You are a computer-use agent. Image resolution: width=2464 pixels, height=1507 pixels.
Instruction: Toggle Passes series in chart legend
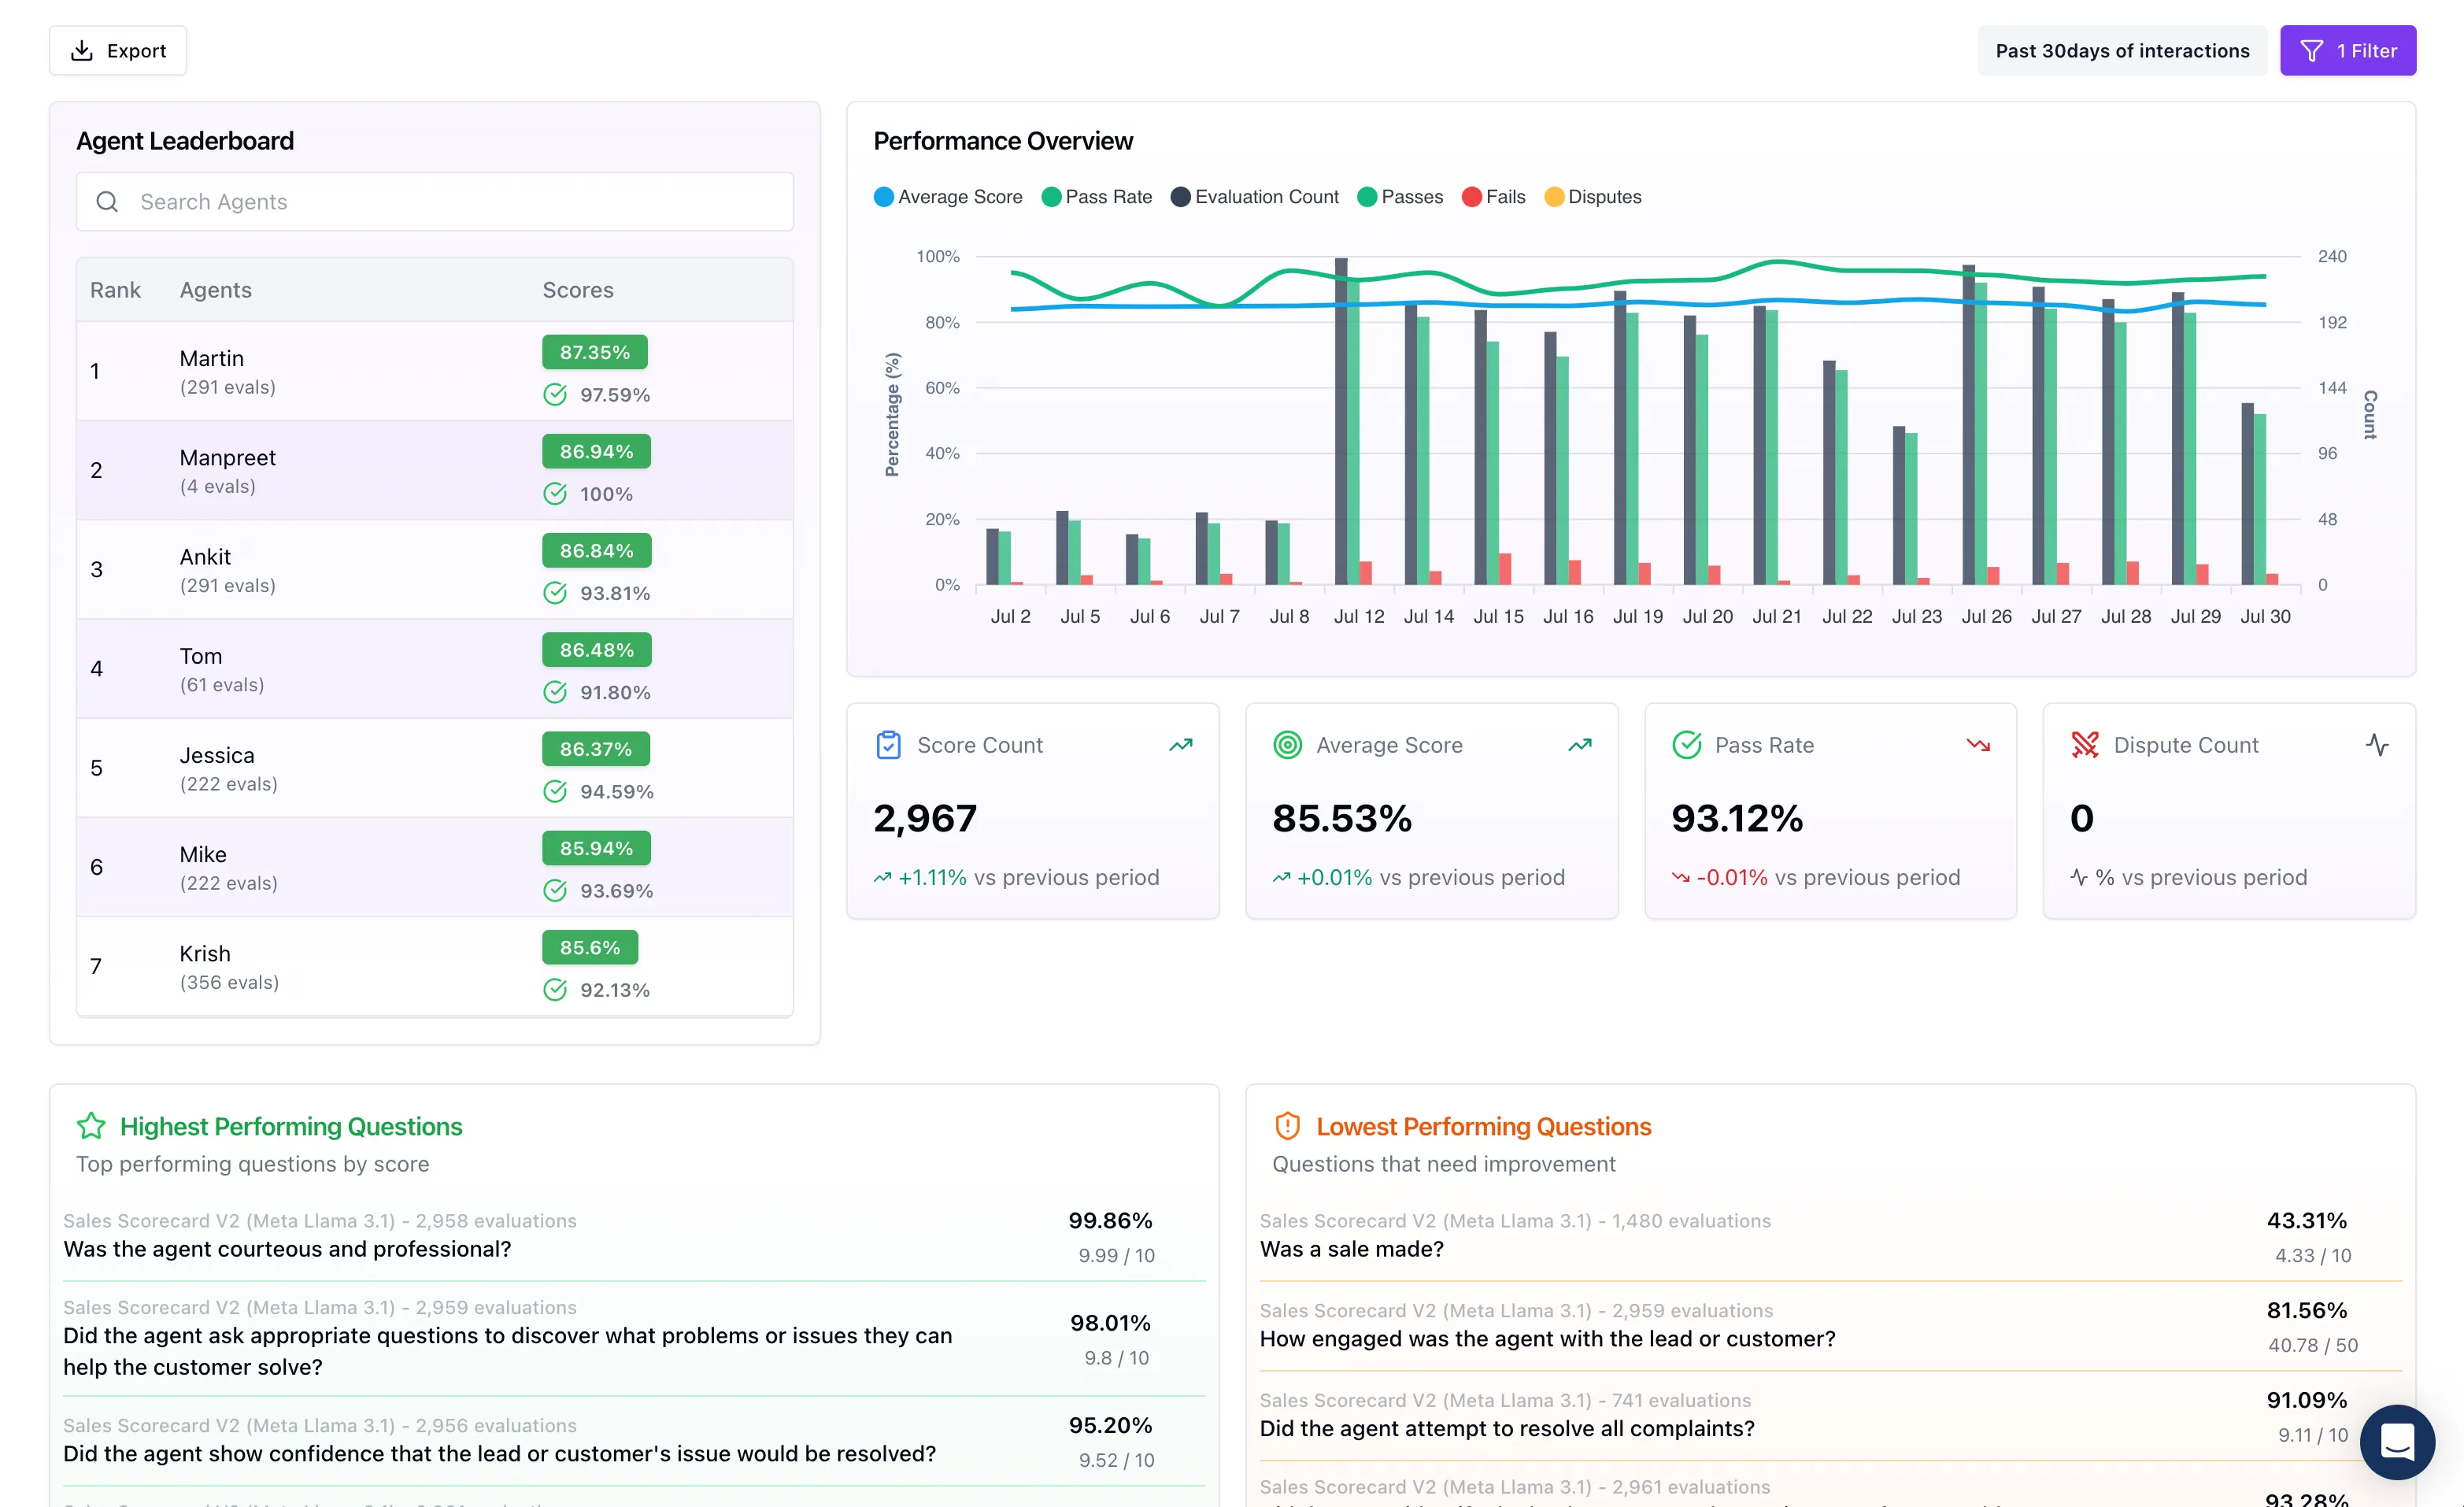[1400, 197]
